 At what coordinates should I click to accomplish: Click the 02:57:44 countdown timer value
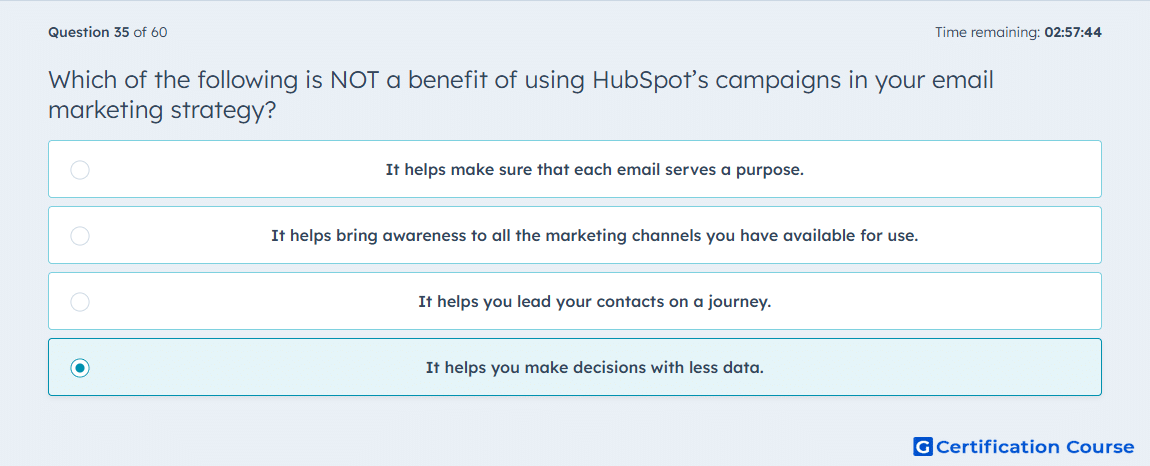pos(1072,32)
